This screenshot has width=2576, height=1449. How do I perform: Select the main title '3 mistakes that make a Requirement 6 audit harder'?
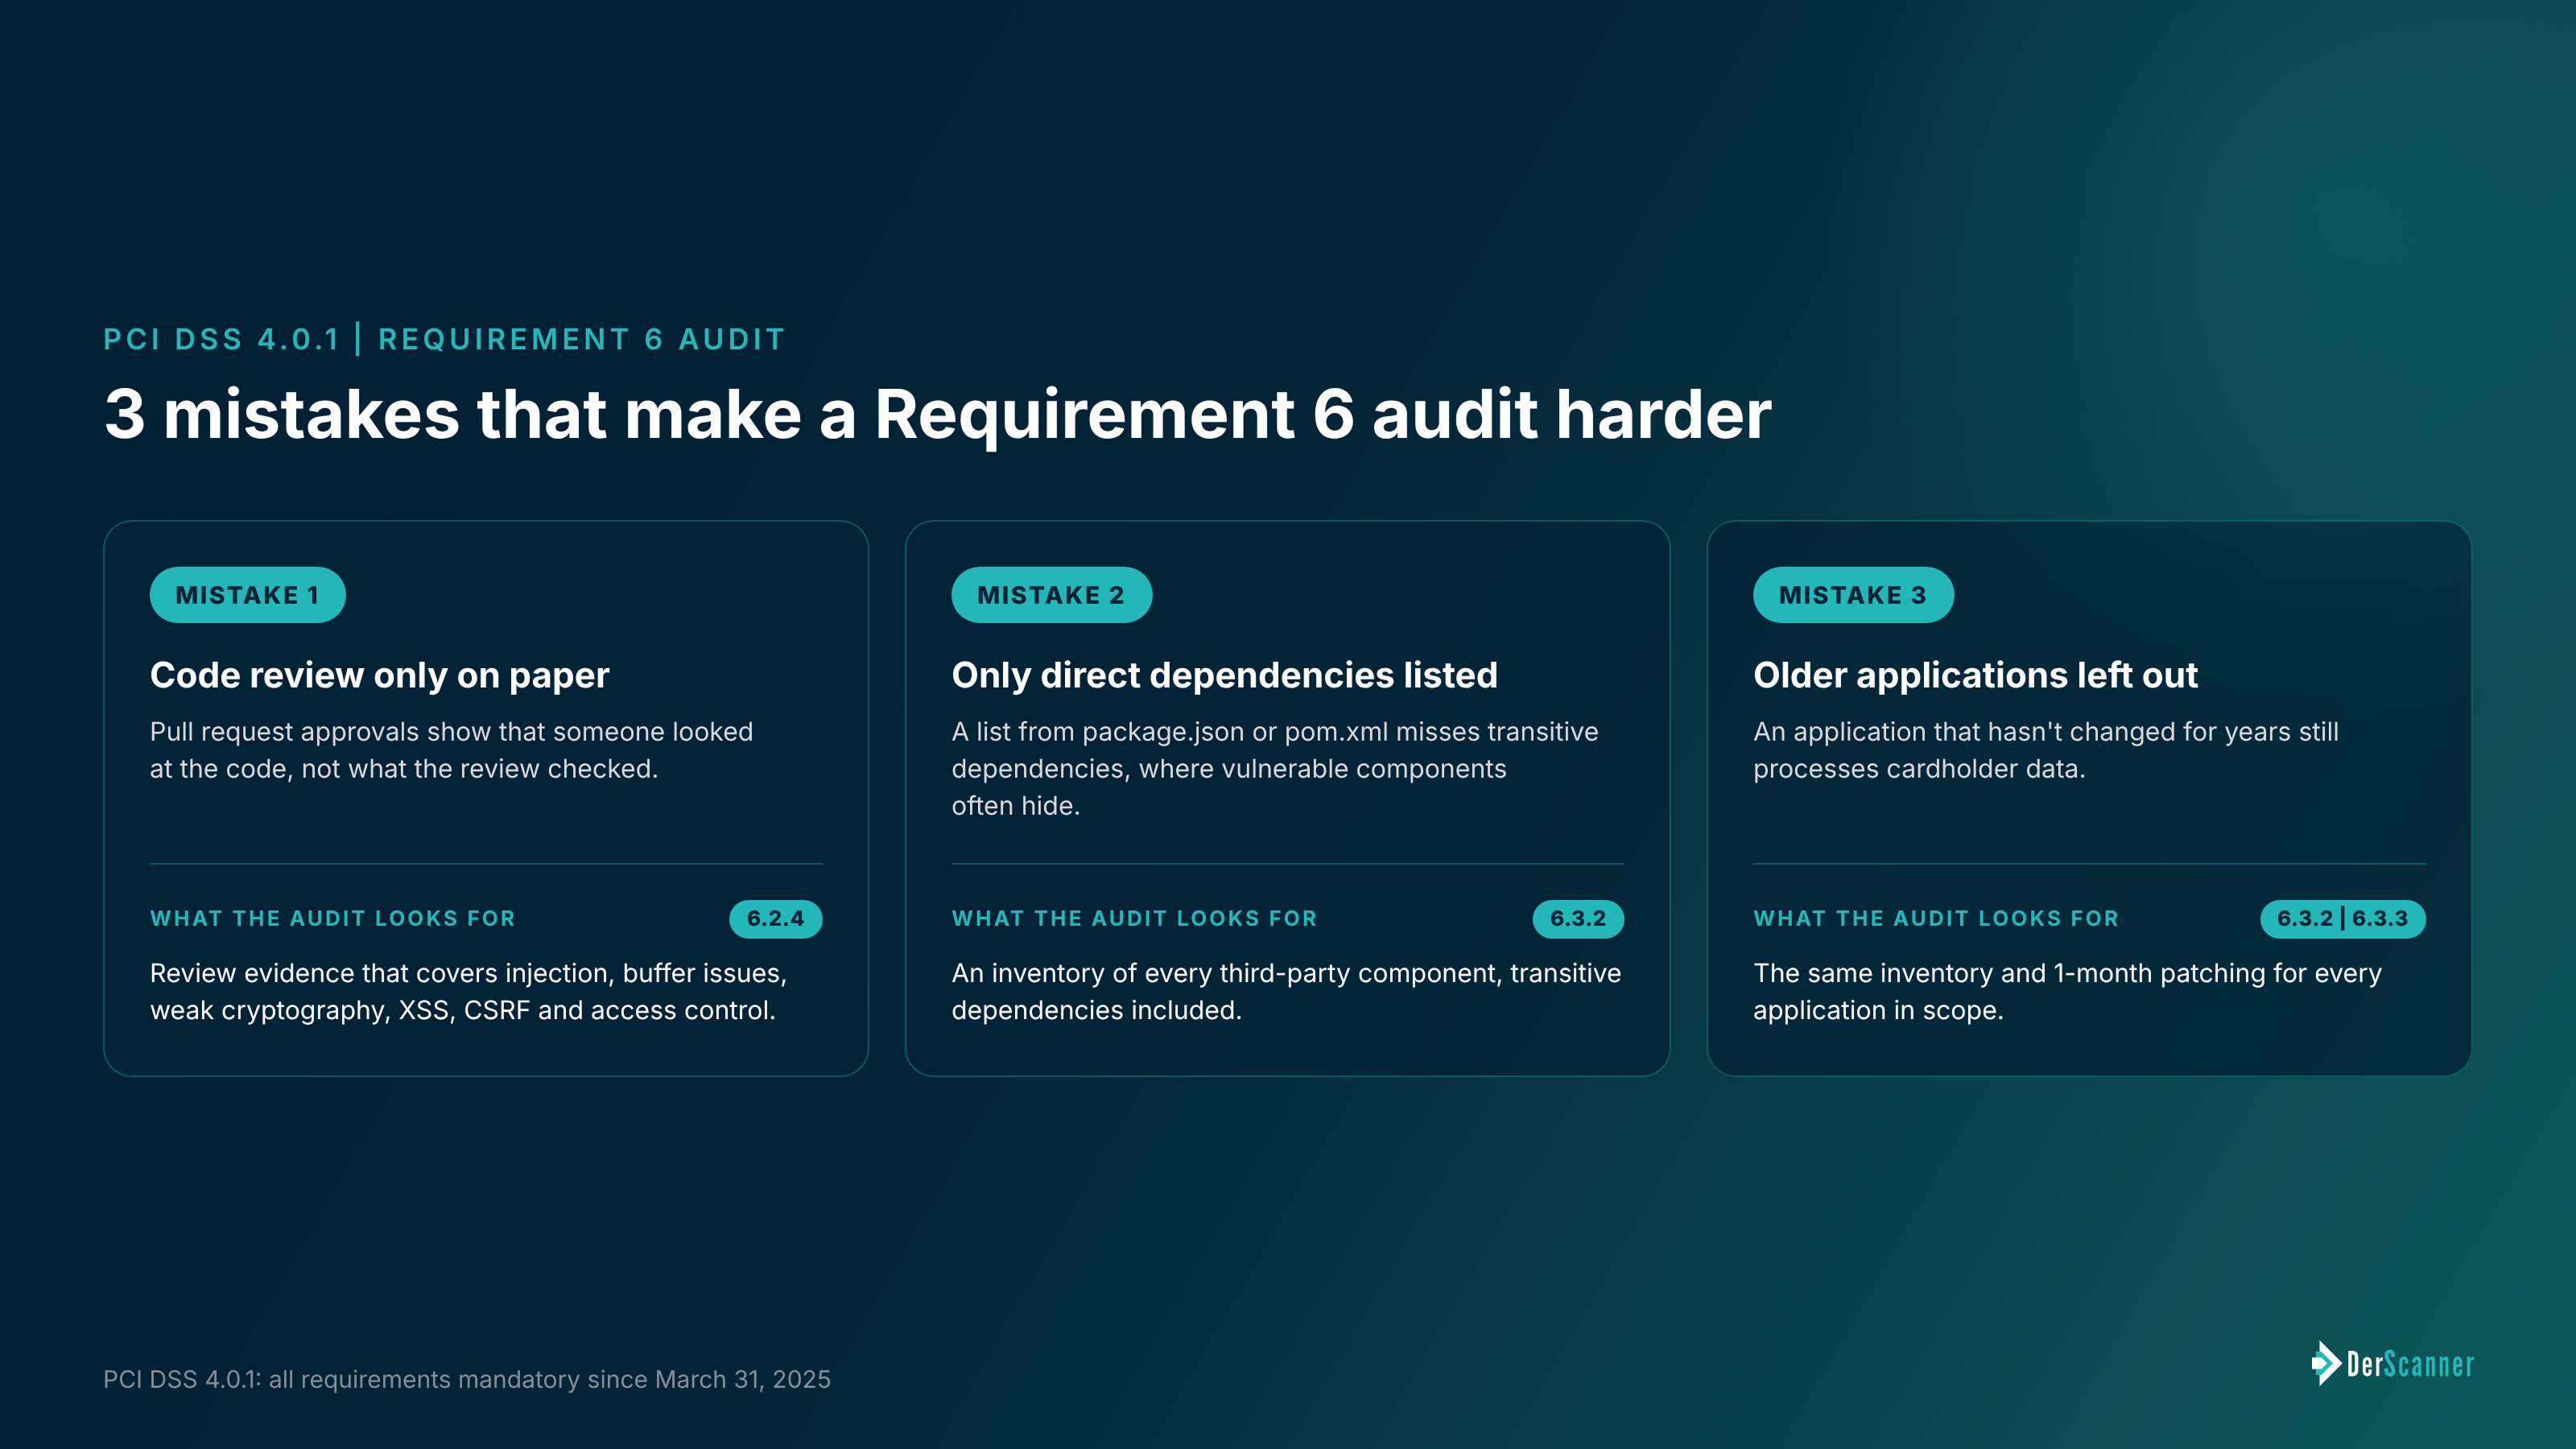937,415
